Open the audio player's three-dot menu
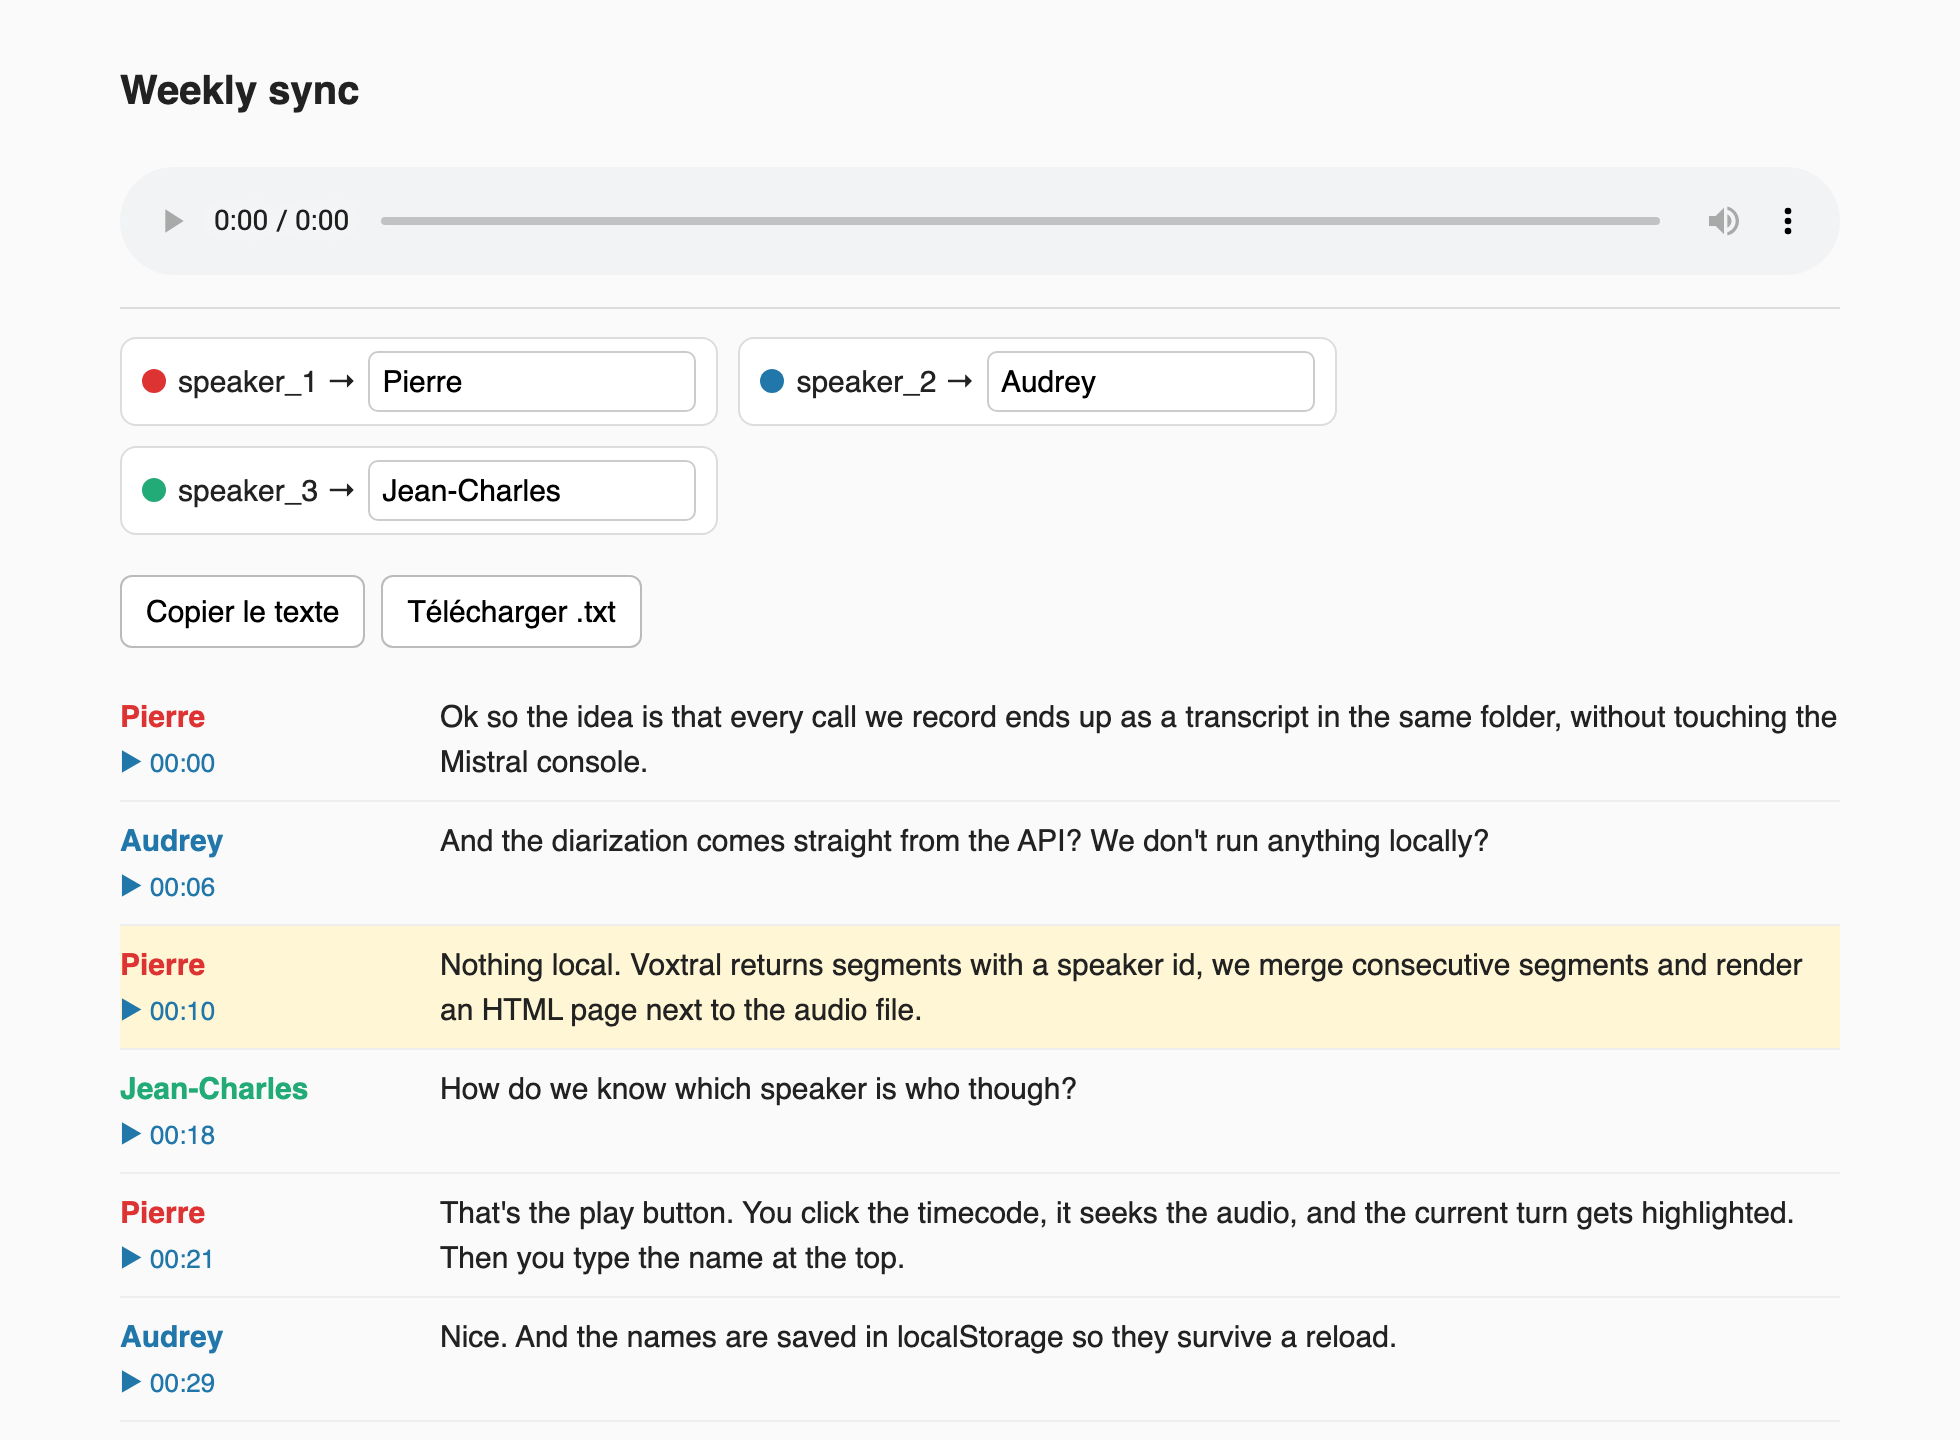This screenshot has height=1440, width=1960. pos(1788,221)
